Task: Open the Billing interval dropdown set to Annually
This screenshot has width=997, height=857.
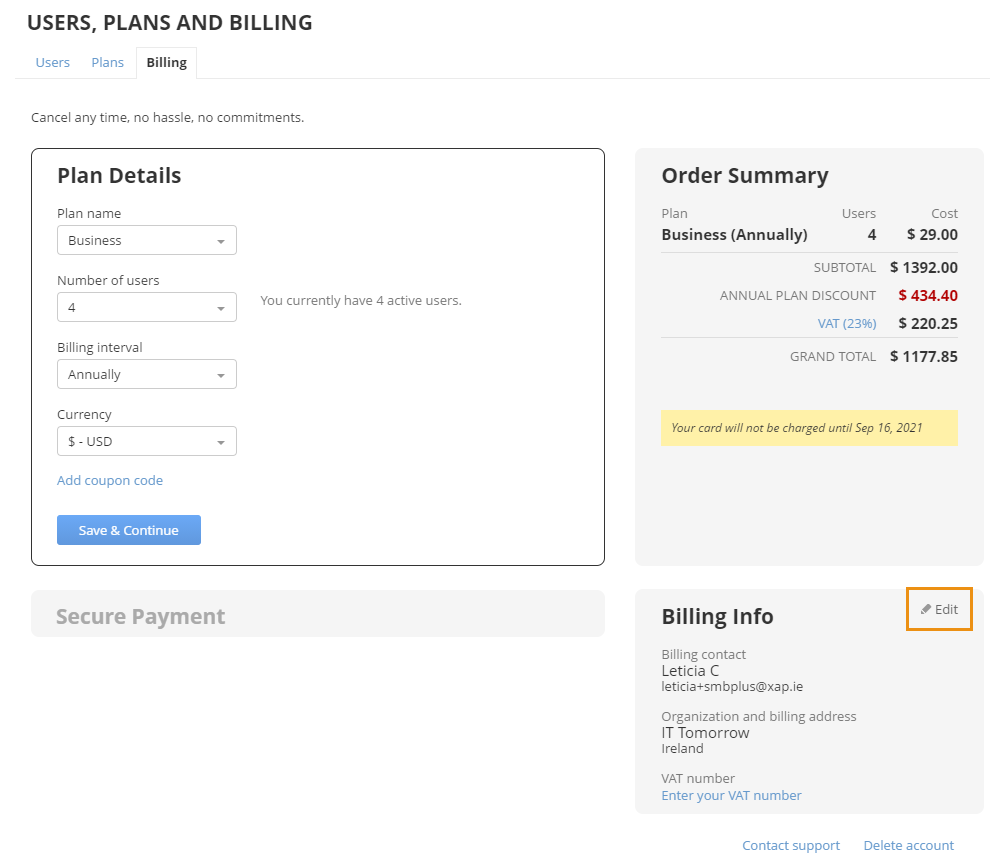Action: [146, 374]
